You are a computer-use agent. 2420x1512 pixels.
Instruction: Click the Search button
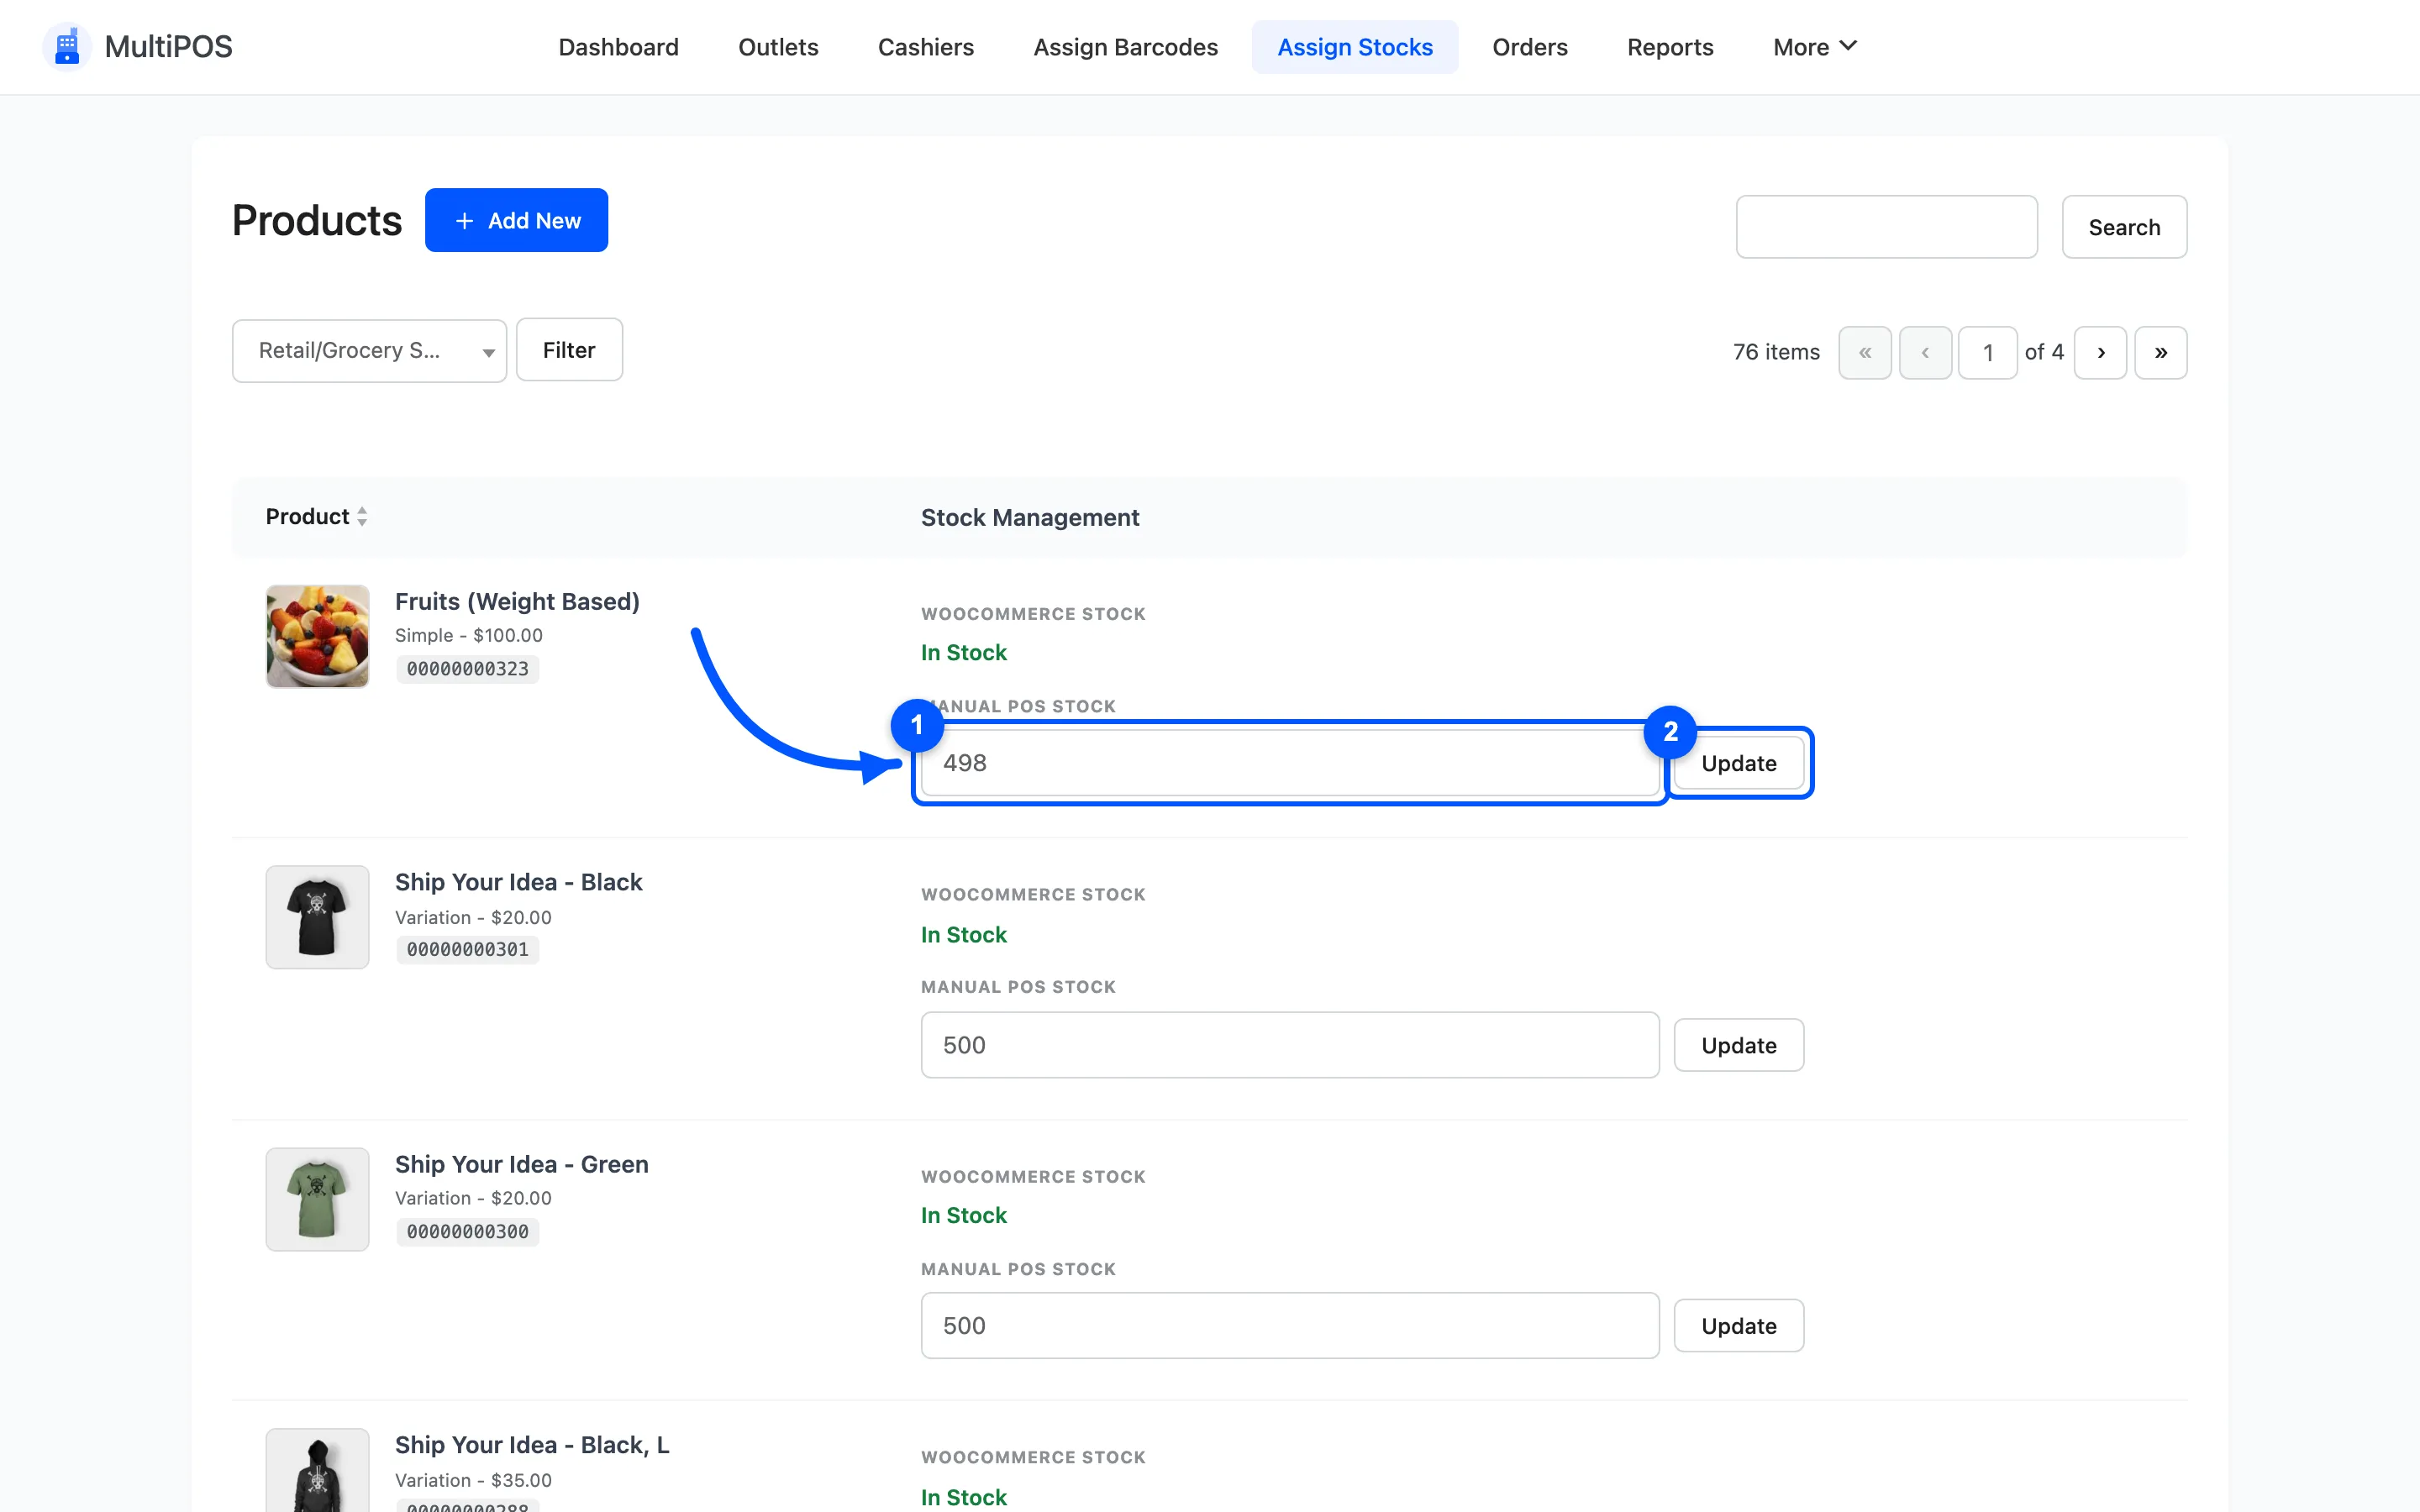[x=2124, y=227]
